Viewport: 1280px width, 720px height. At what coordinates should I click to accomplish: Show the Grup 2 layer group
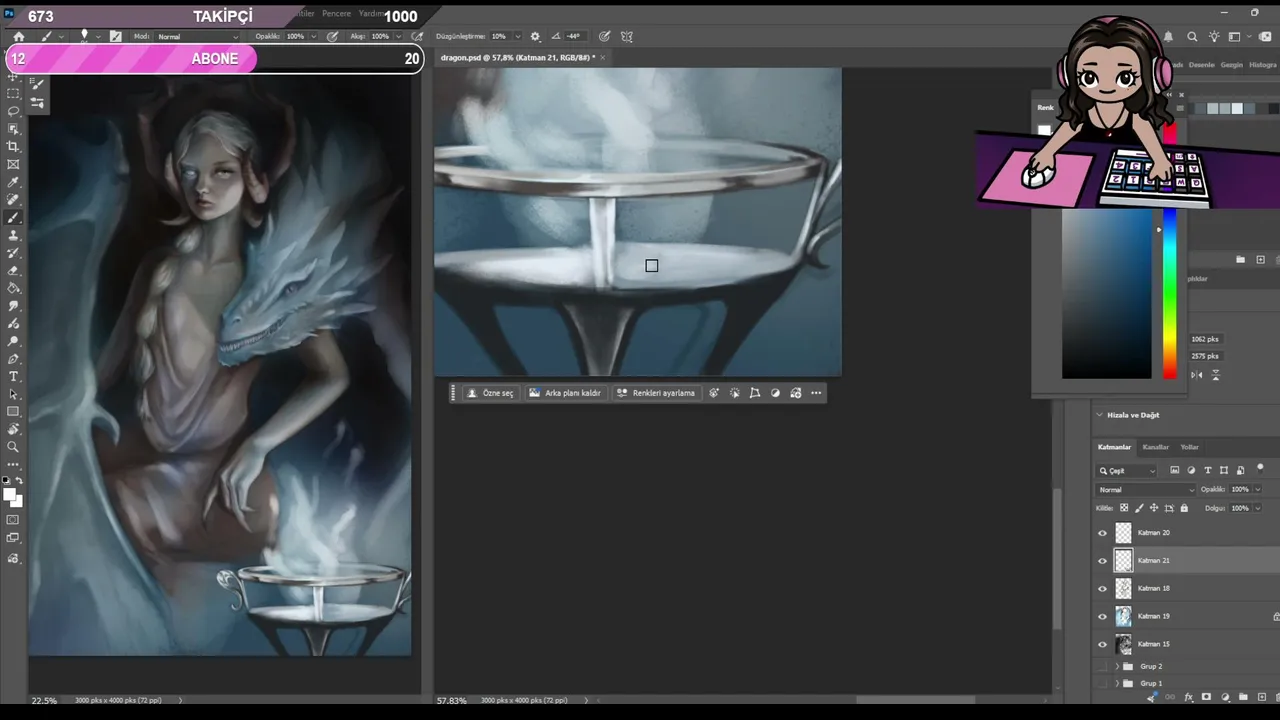pos(1103,666)
